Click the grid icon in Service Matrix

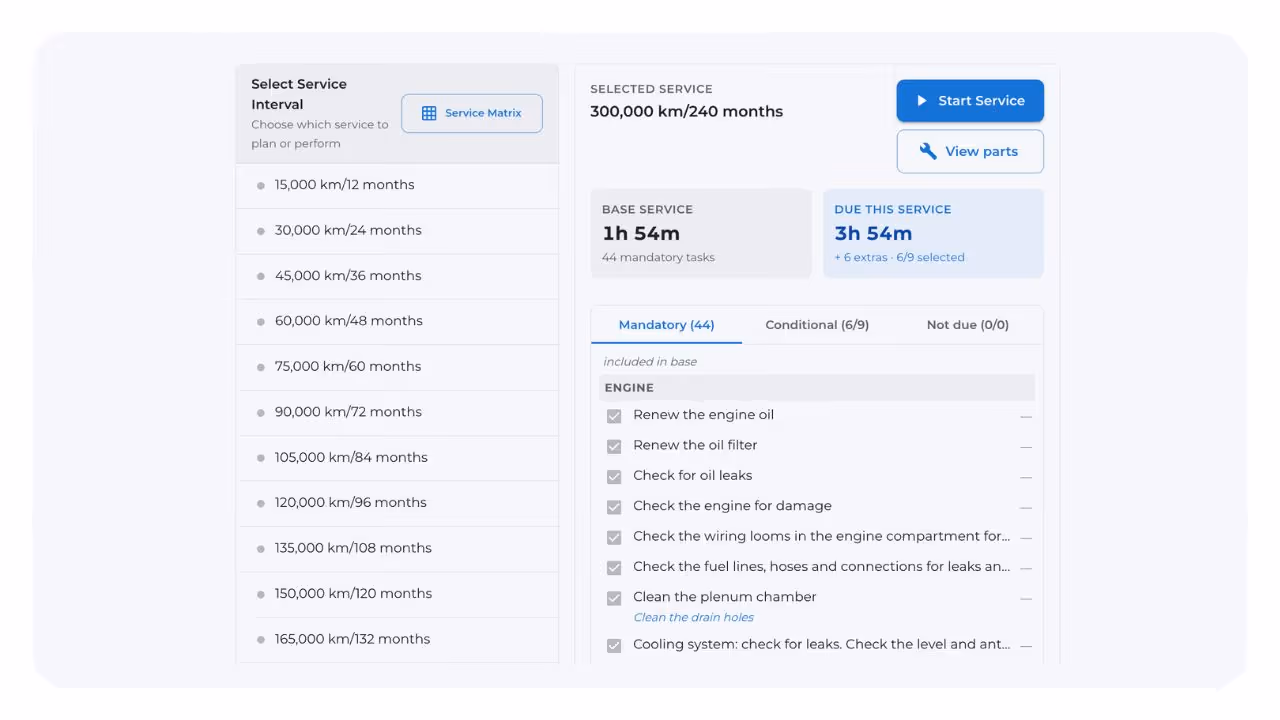(429, 113)
